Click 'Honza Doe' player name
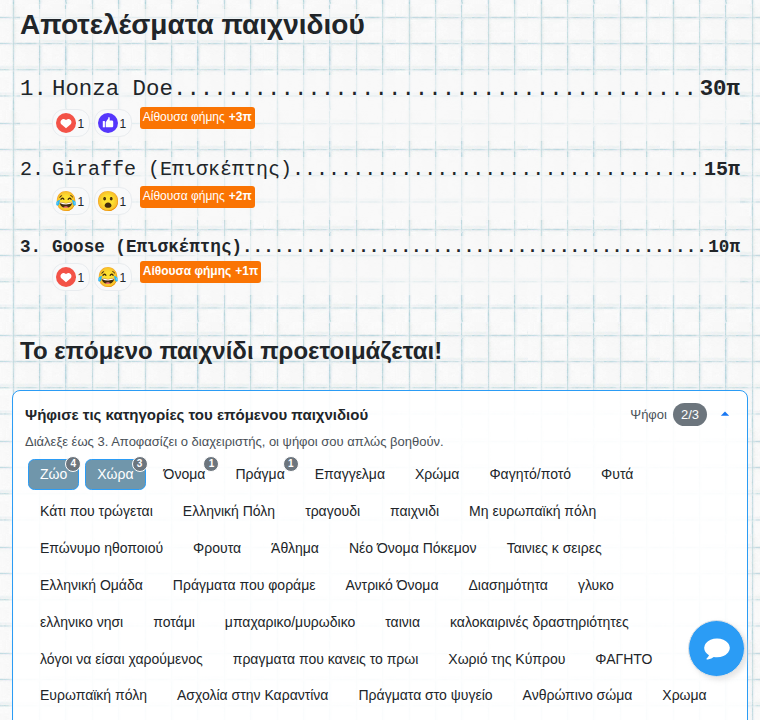760x720 pixels. (x=112, y=88)
